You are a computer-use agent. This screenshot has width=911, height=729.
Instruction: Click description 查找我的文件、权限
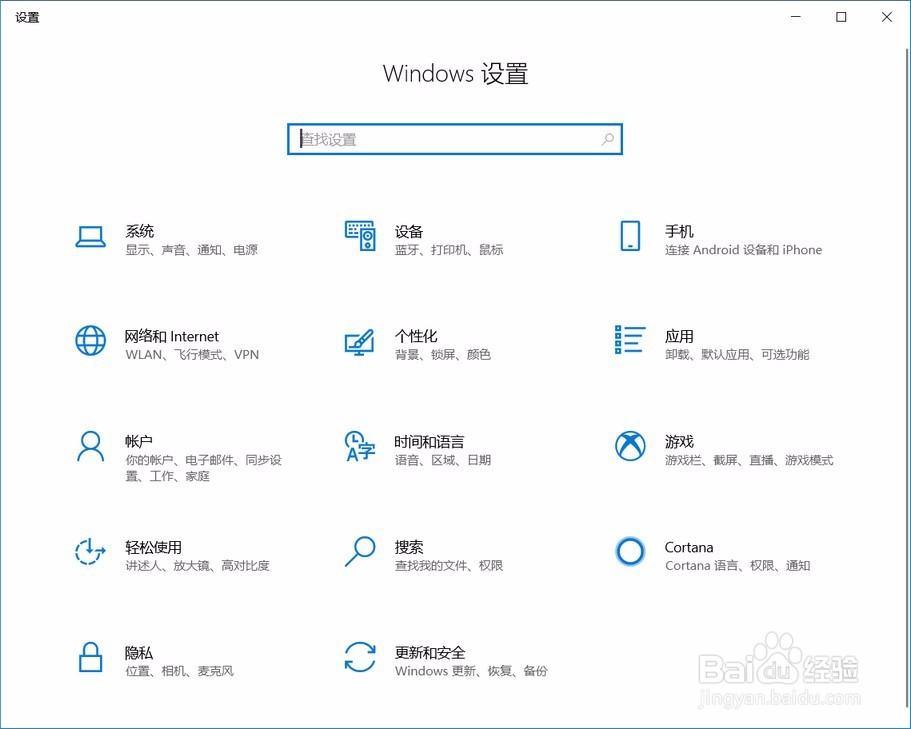pyautogui.click(x=449, y=565)
